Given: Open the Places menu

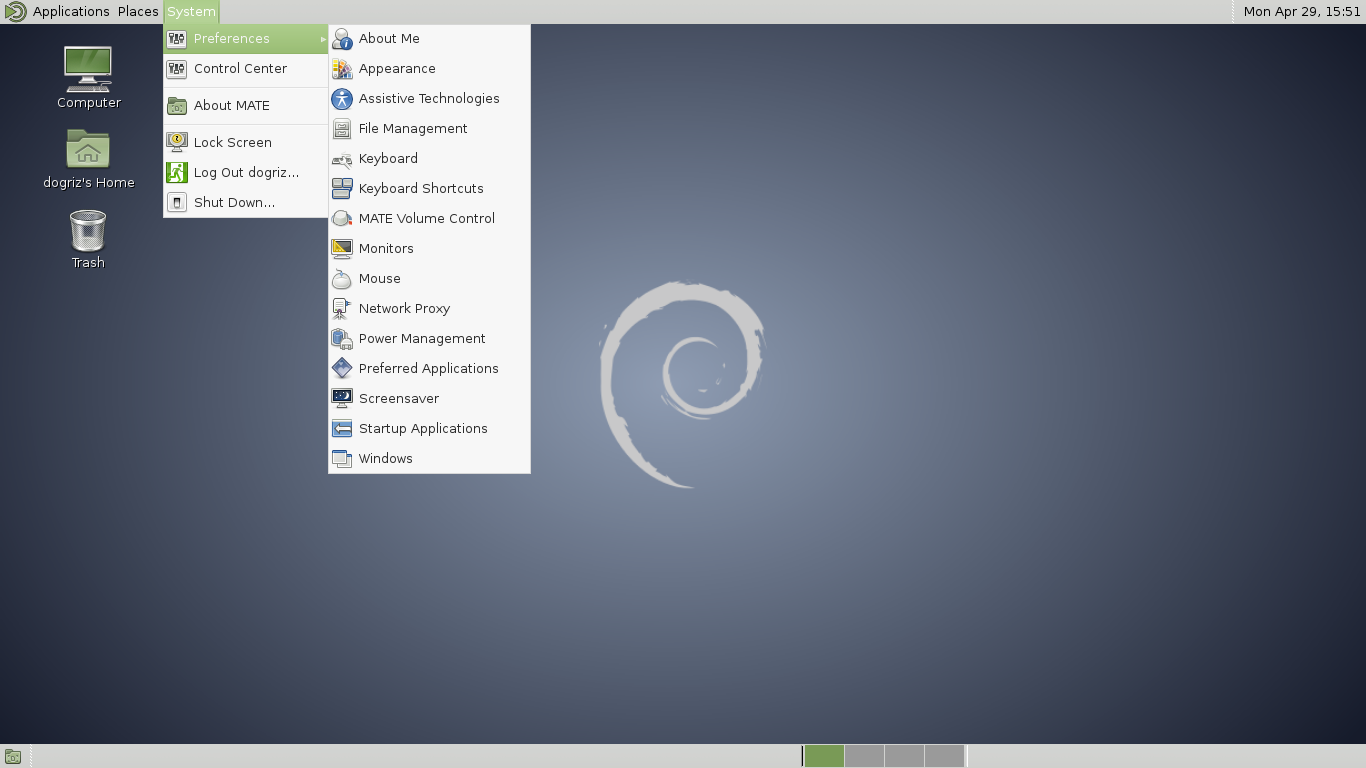Looking at the screenshot, I should pyautogui.click(x=138, y=12).
